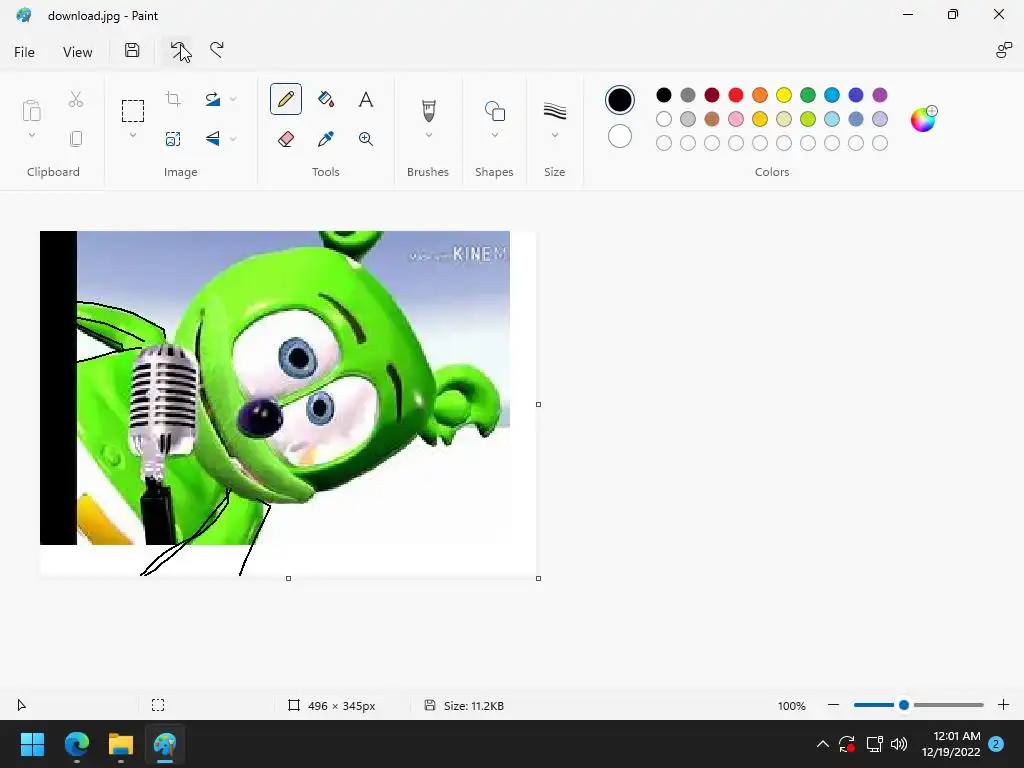Click the Windows Start button
1024x768 pixels.
33,744
